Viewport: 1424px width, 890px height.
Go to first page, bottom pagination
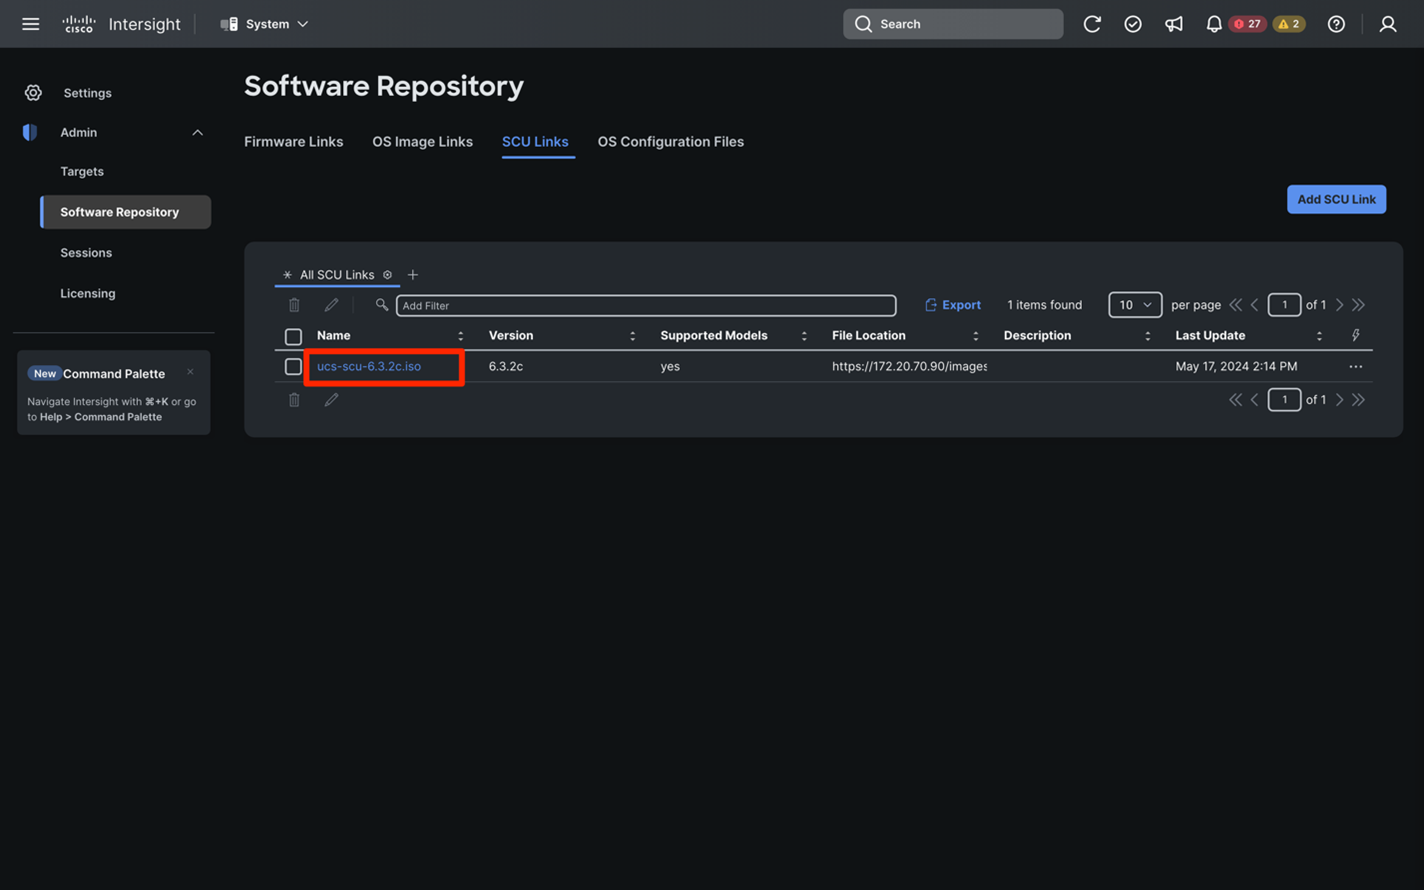(x=1236, y=400)
